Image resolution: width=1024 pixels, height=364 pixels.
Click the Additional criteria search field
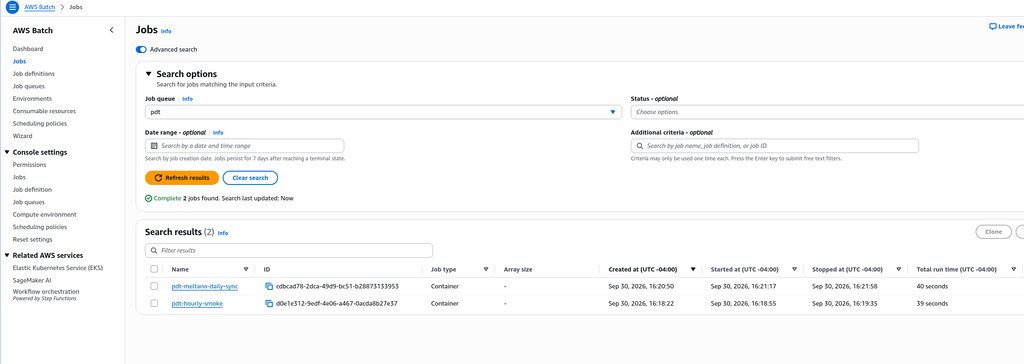pos(775,146)
